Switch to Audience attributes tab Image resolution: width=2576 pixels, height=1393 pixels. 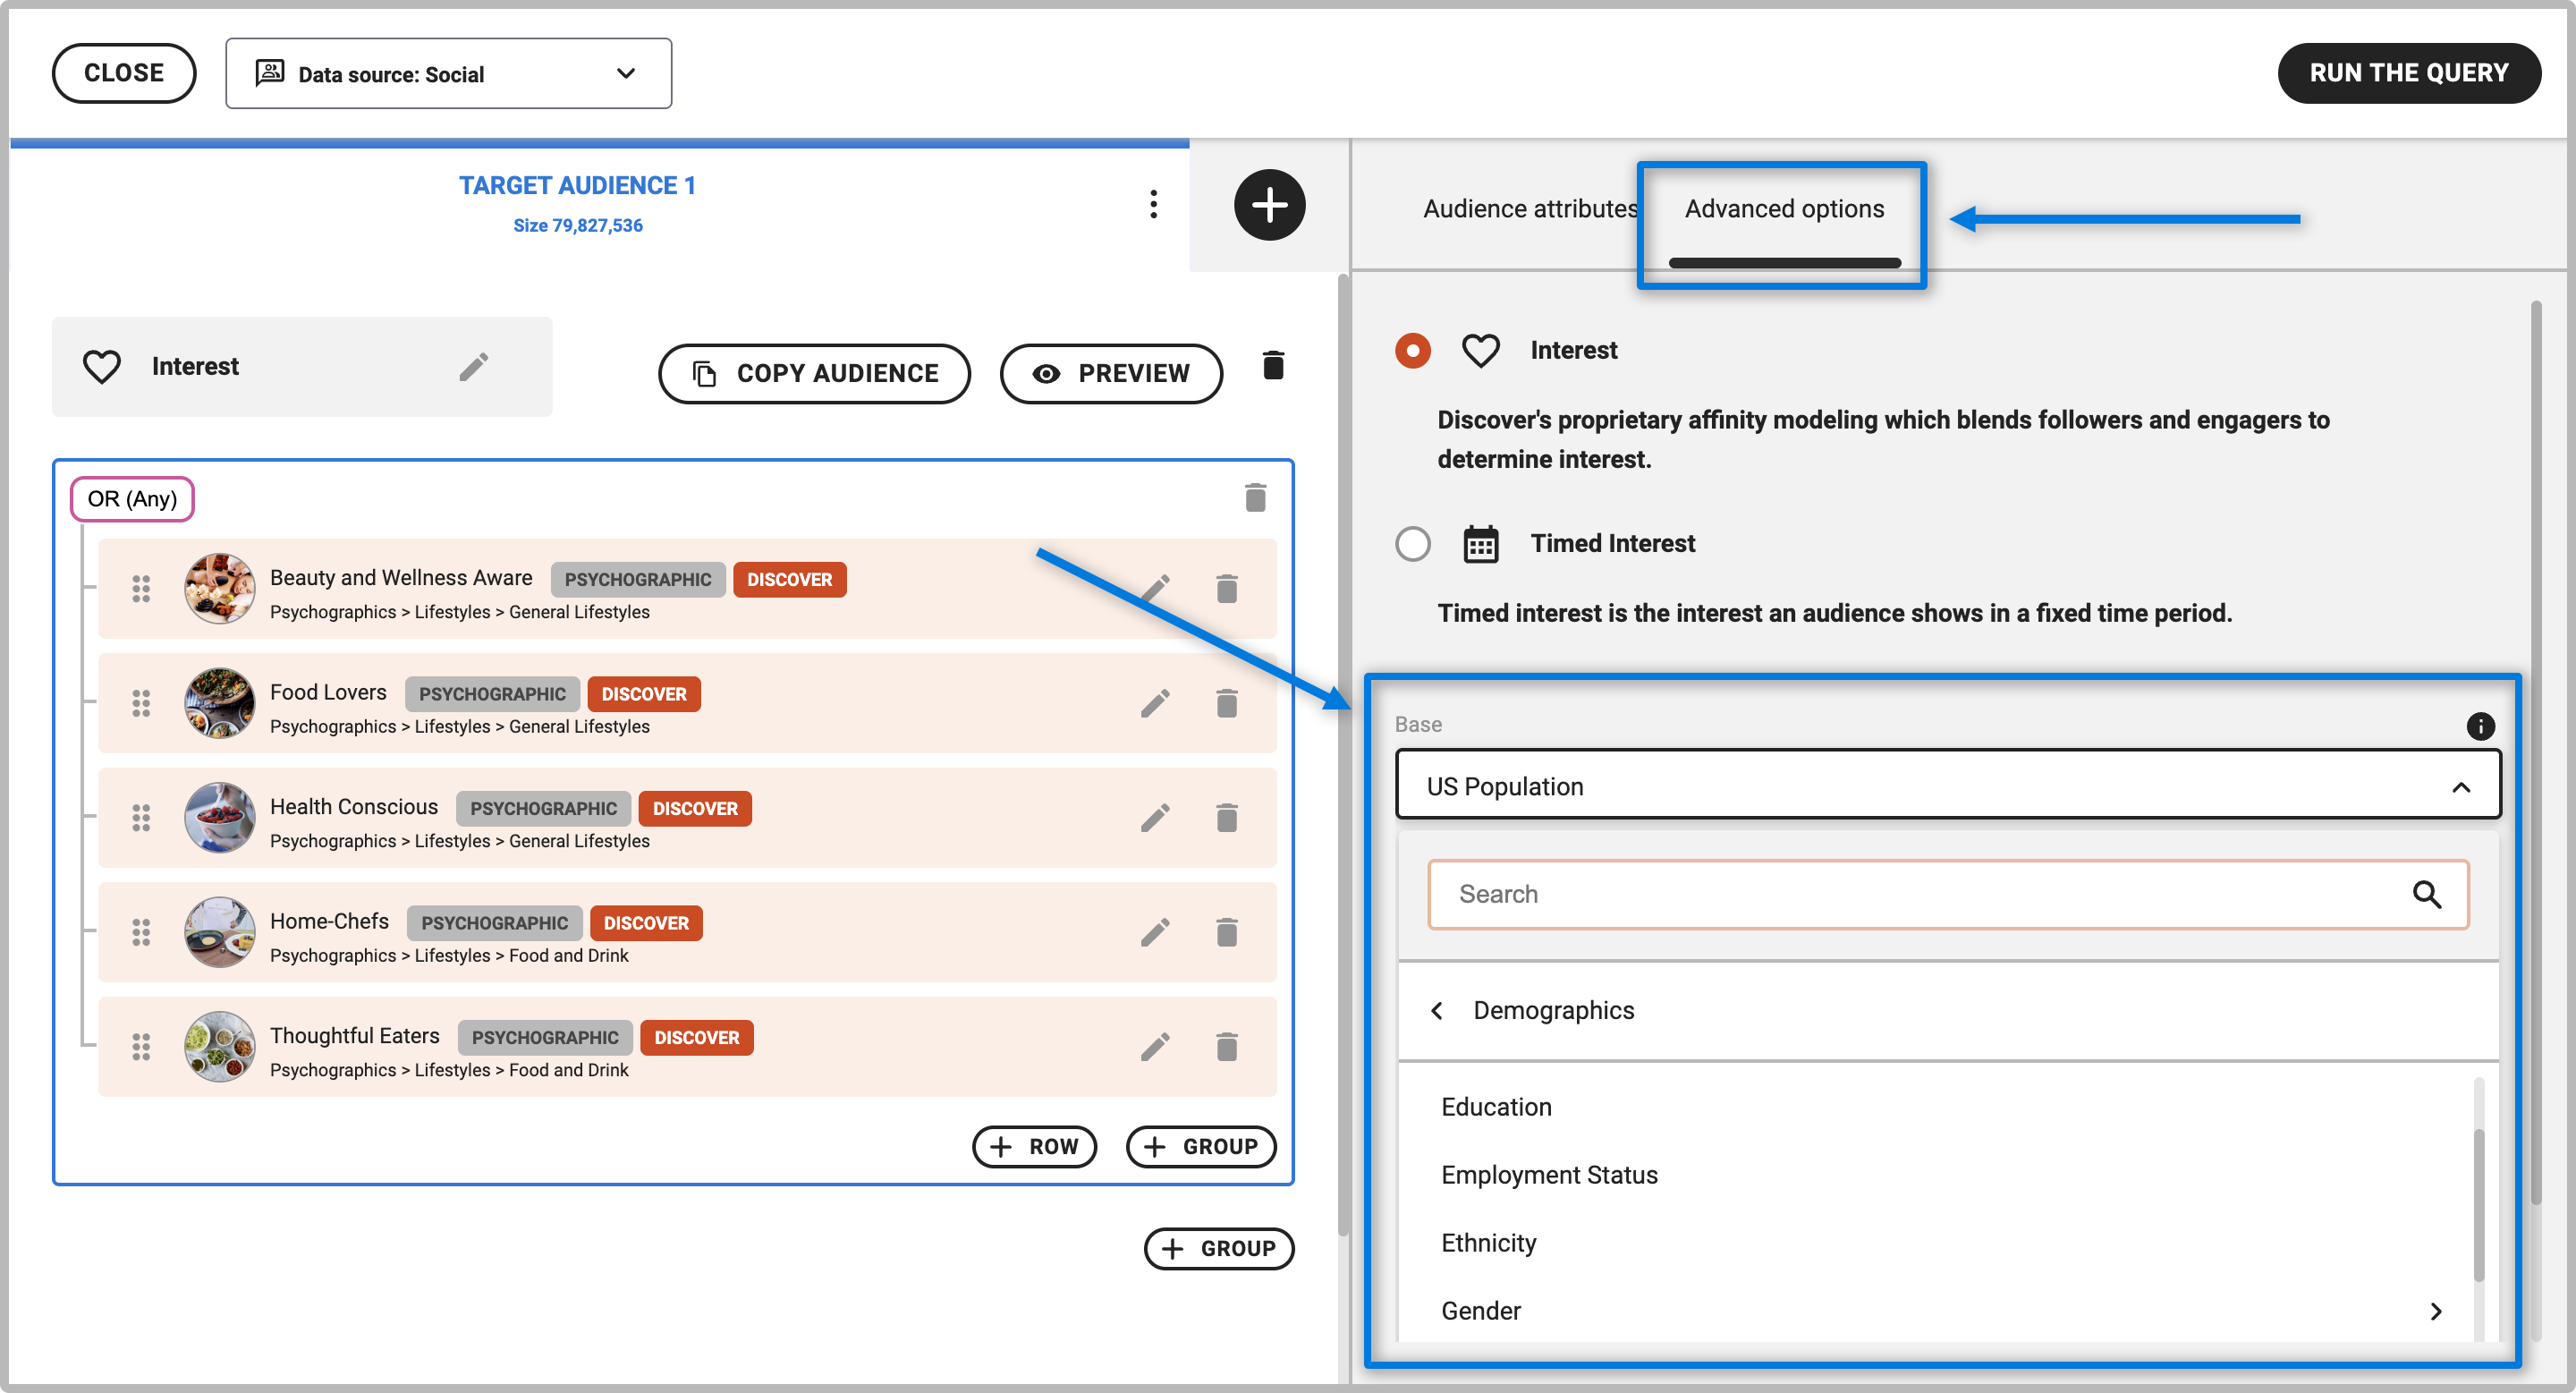1529,209
